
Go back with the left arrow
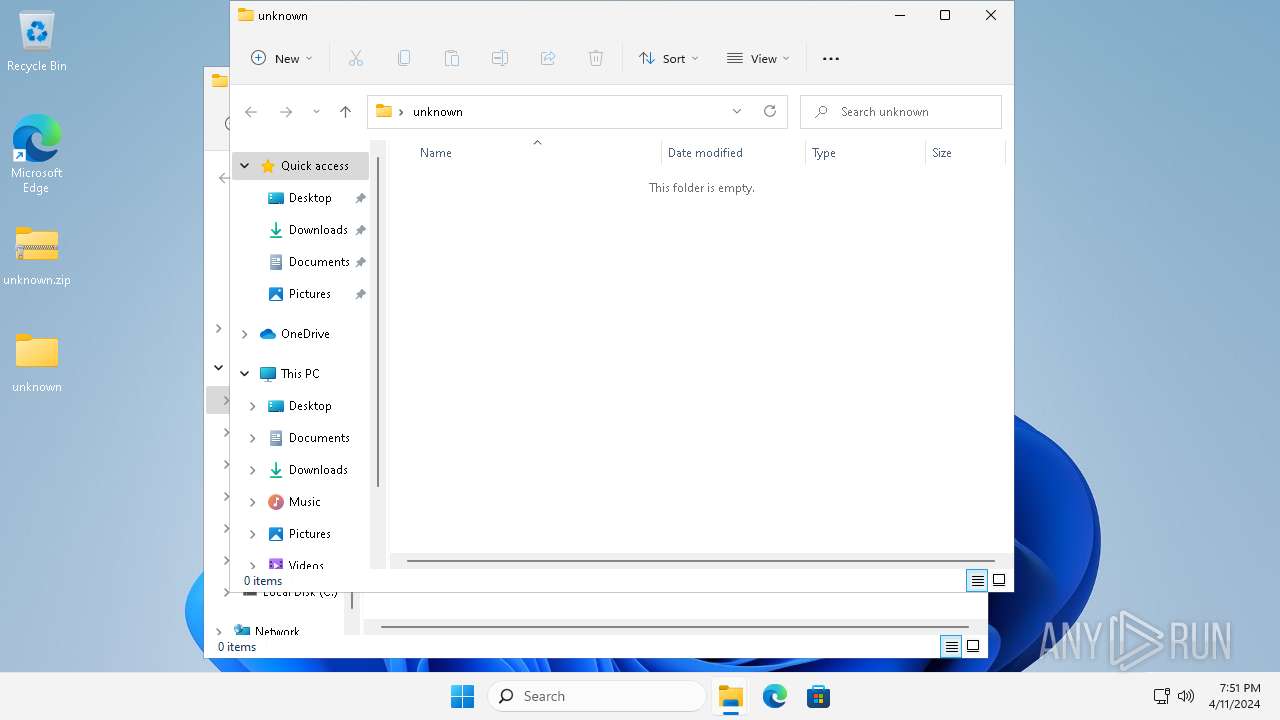click(x=251, y=112)
